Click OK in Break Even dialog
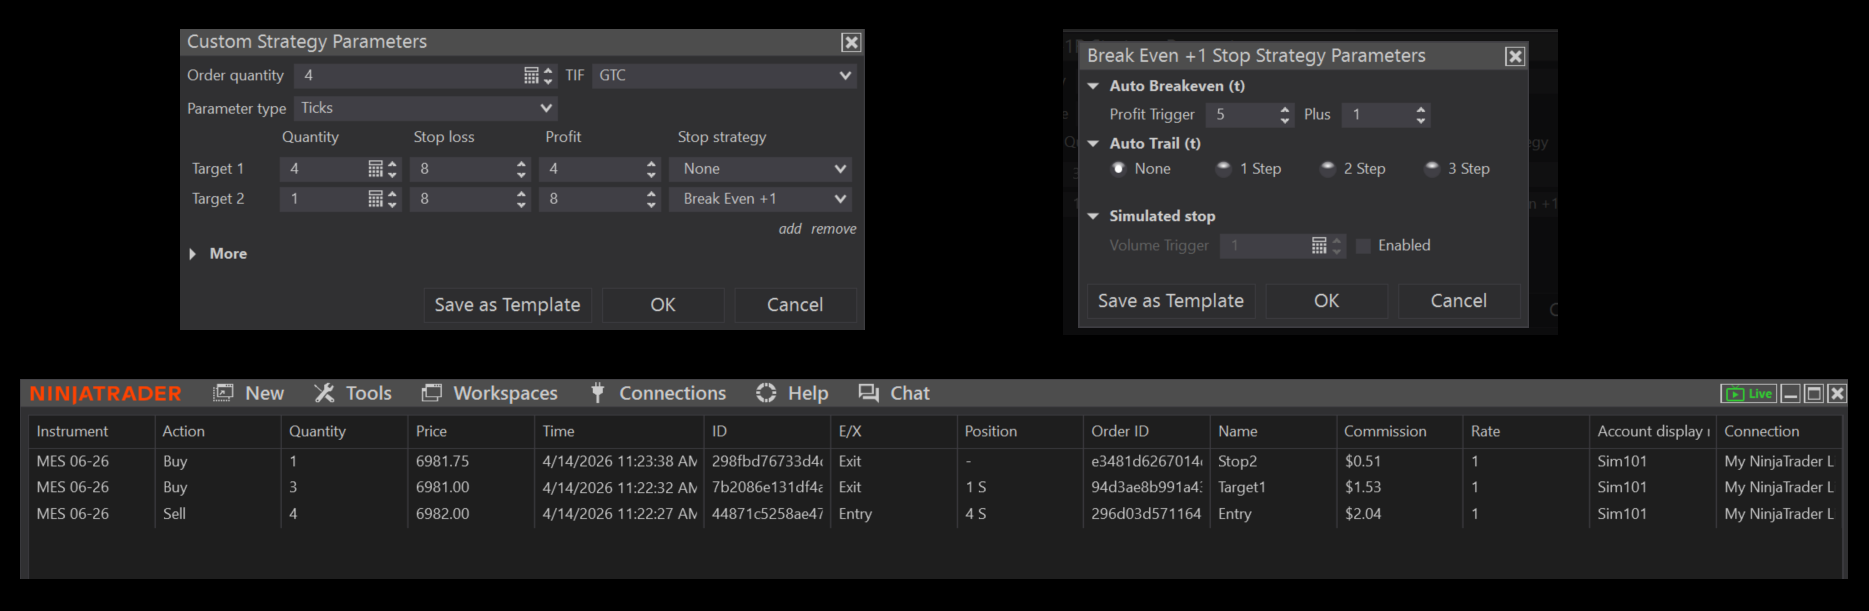Viewport: 1869px width, 611px height. click(1326, 301)
